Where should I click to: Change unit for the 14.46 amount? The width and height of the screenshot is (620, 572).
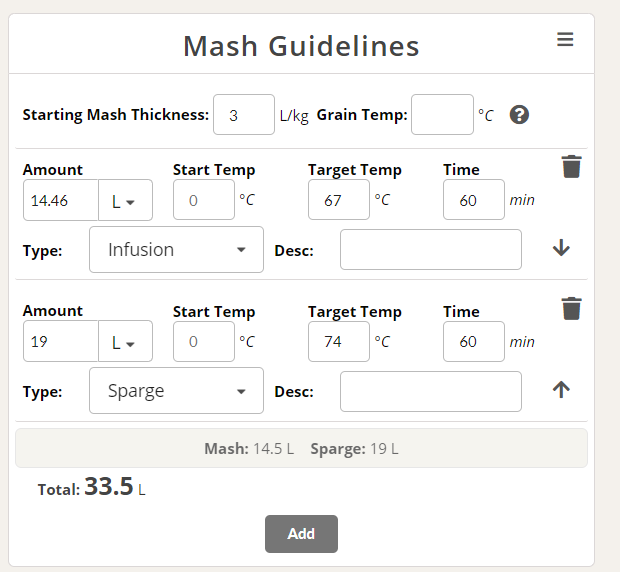pos(125,200)
